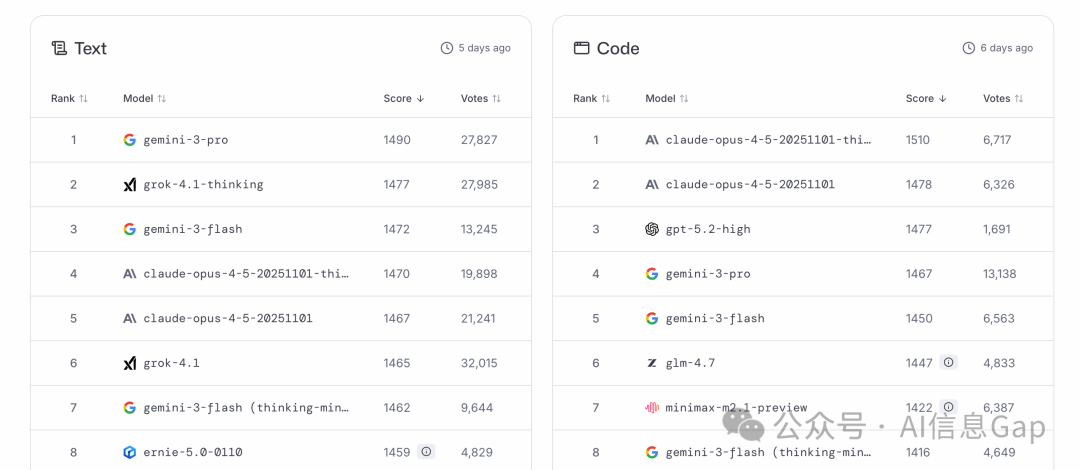Click the Baidu logo beside ernie-5.0-0110
The image size is (1080, 470).
pos(129,452)
